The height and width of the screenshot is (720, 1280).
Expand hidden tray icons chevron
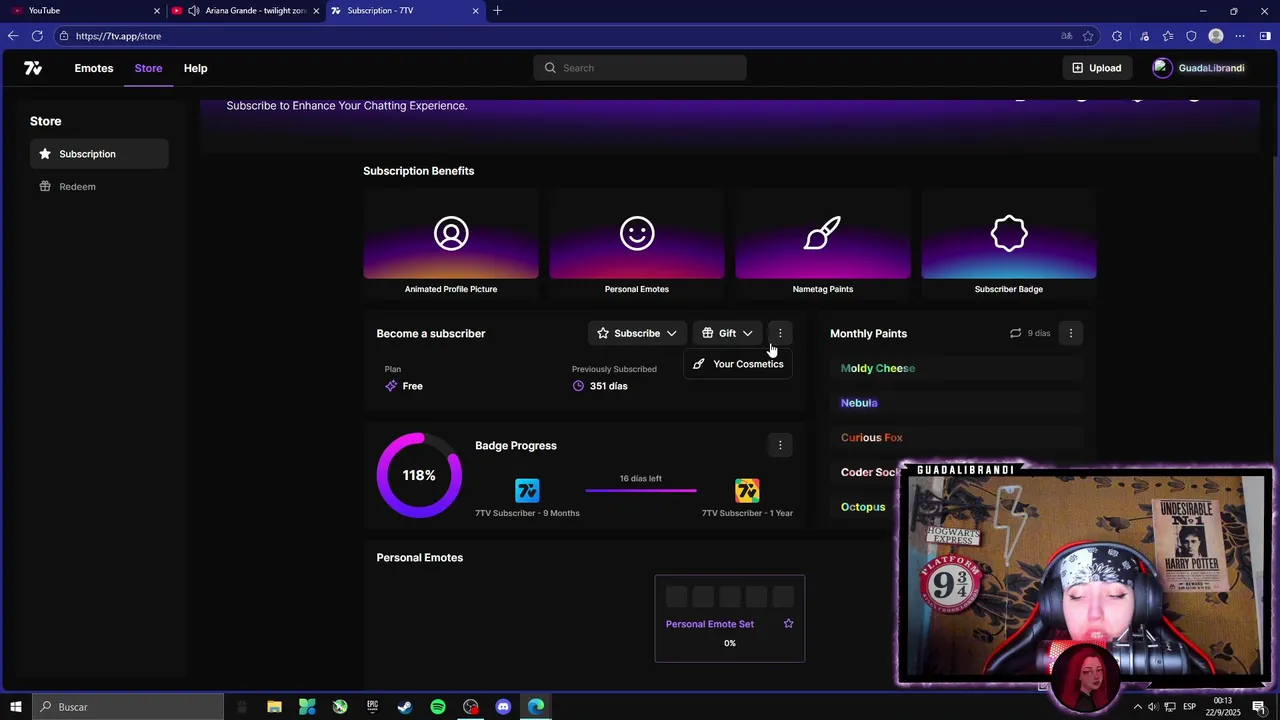coord(1137,707)
